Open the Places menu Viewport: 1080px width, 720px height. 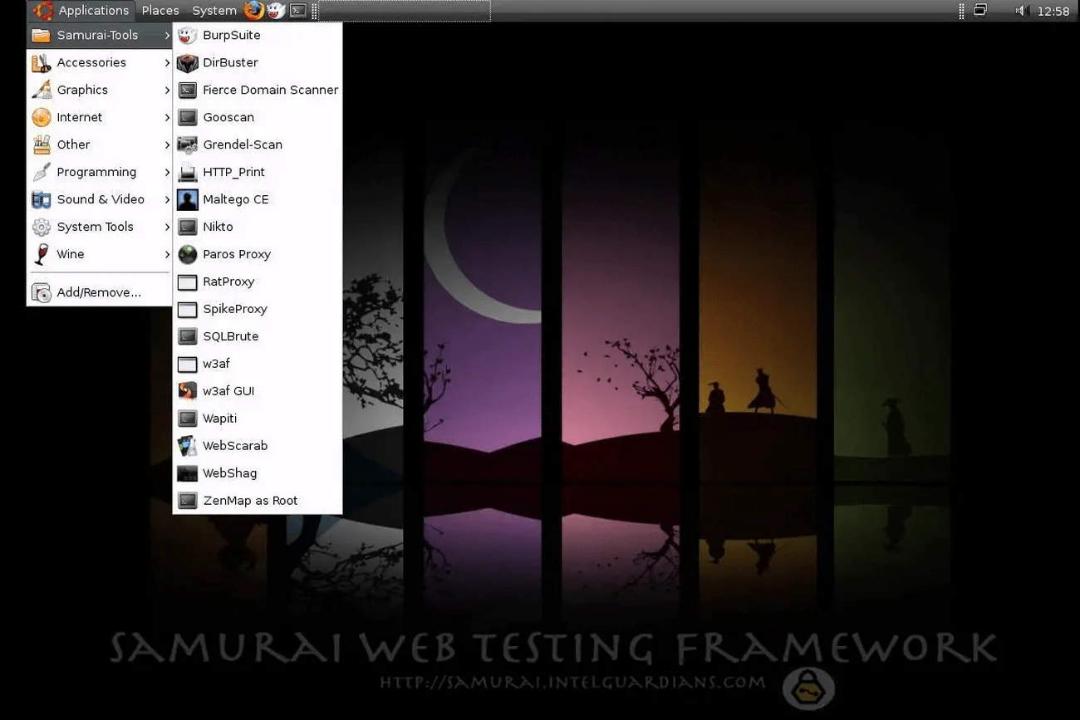(x=160, y=10)
